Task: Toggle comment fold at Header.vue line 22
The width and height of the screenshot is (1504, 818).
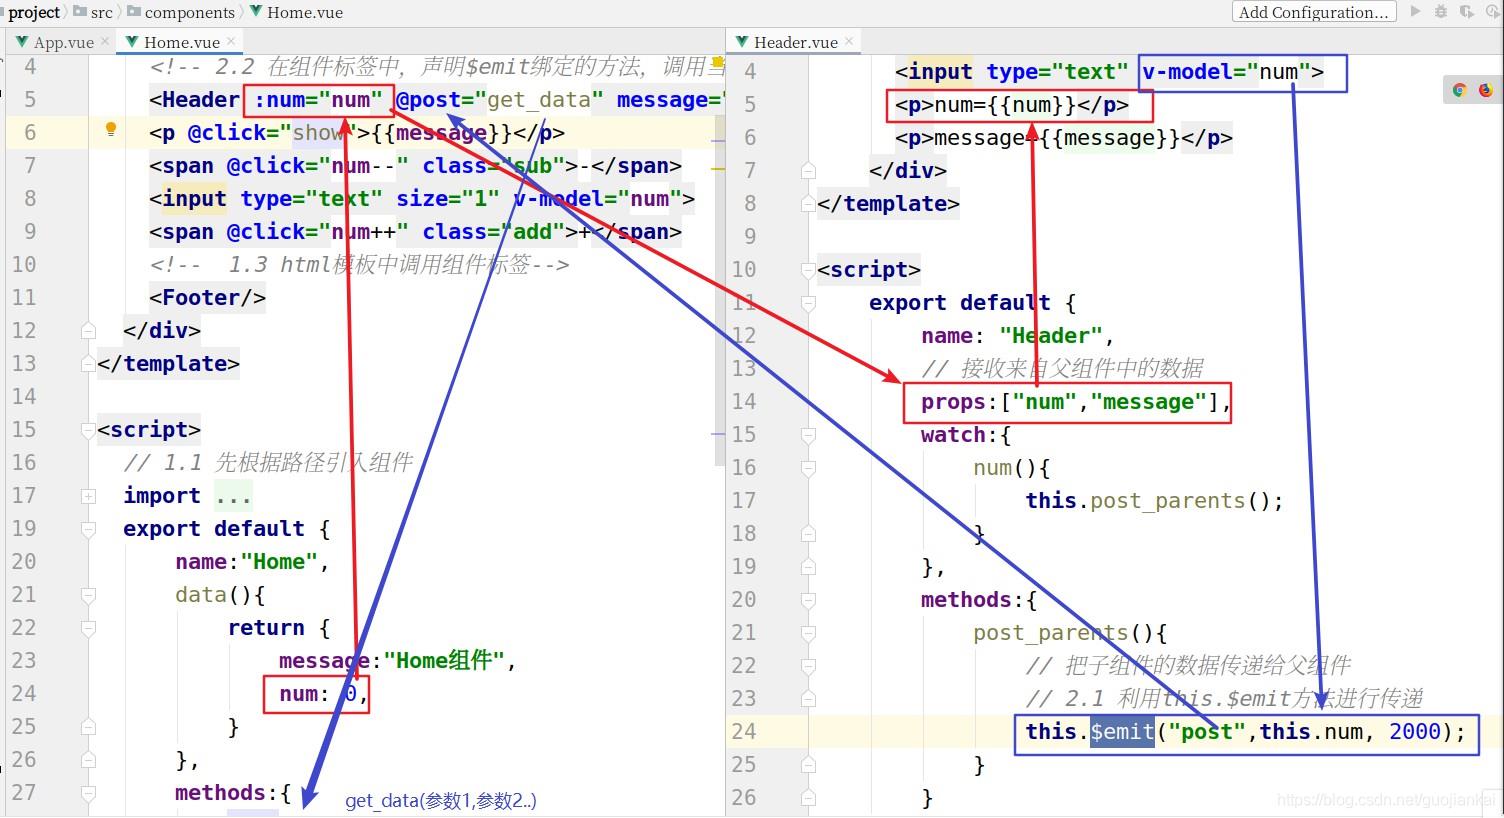Action: [x=808, y=666]
